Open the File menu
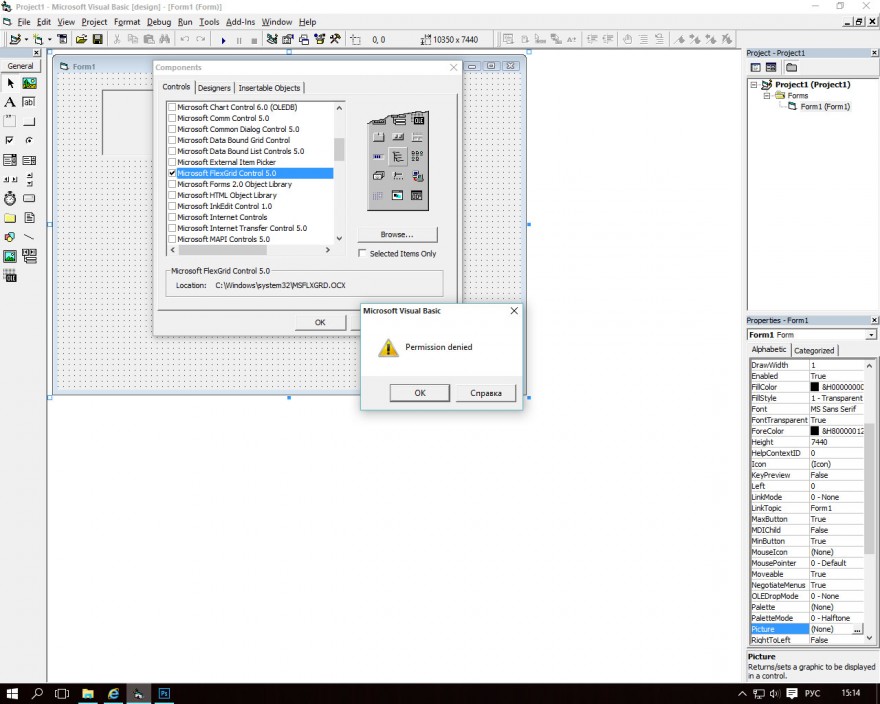 pos(24,22)
